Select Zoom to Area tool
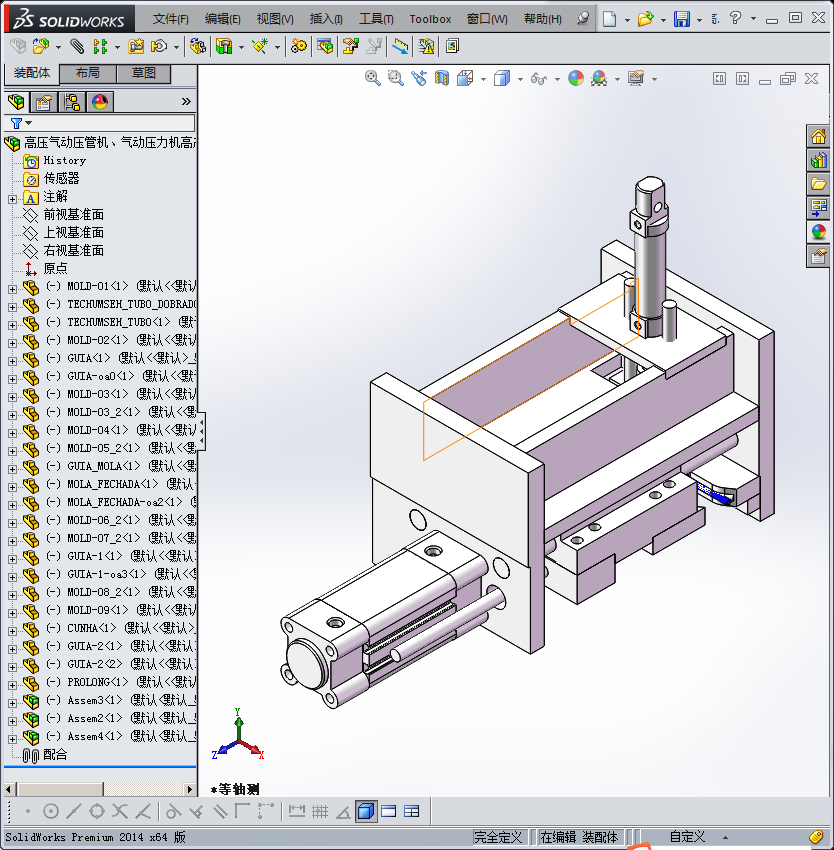This screenshot has height=850, width=834. 395,78
